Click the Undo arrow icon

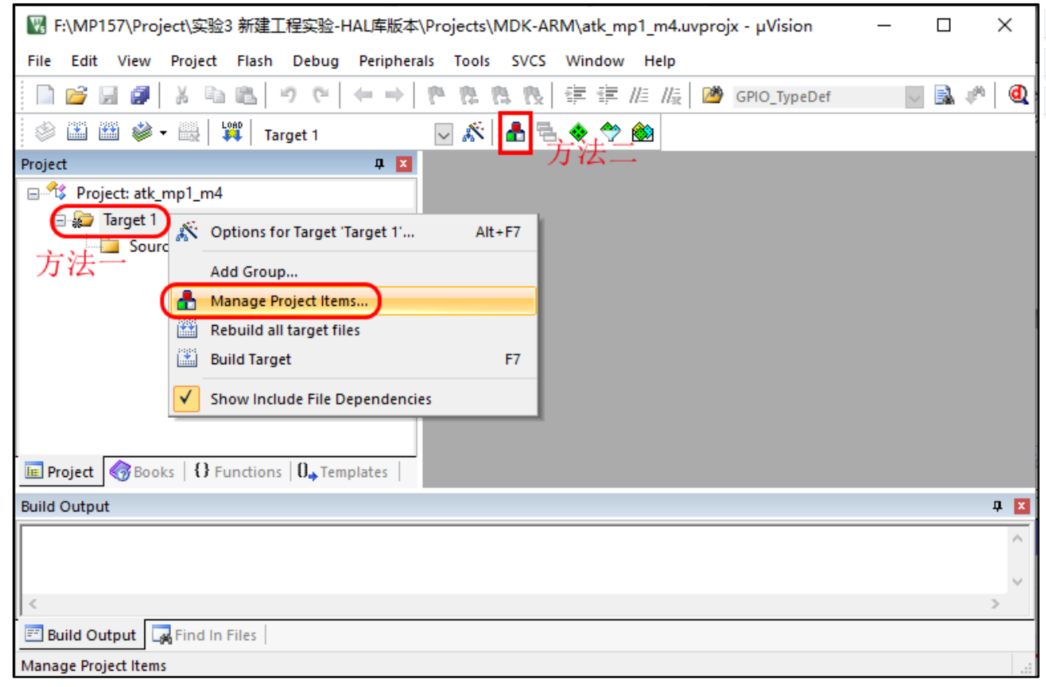click(x=288, y=95)
